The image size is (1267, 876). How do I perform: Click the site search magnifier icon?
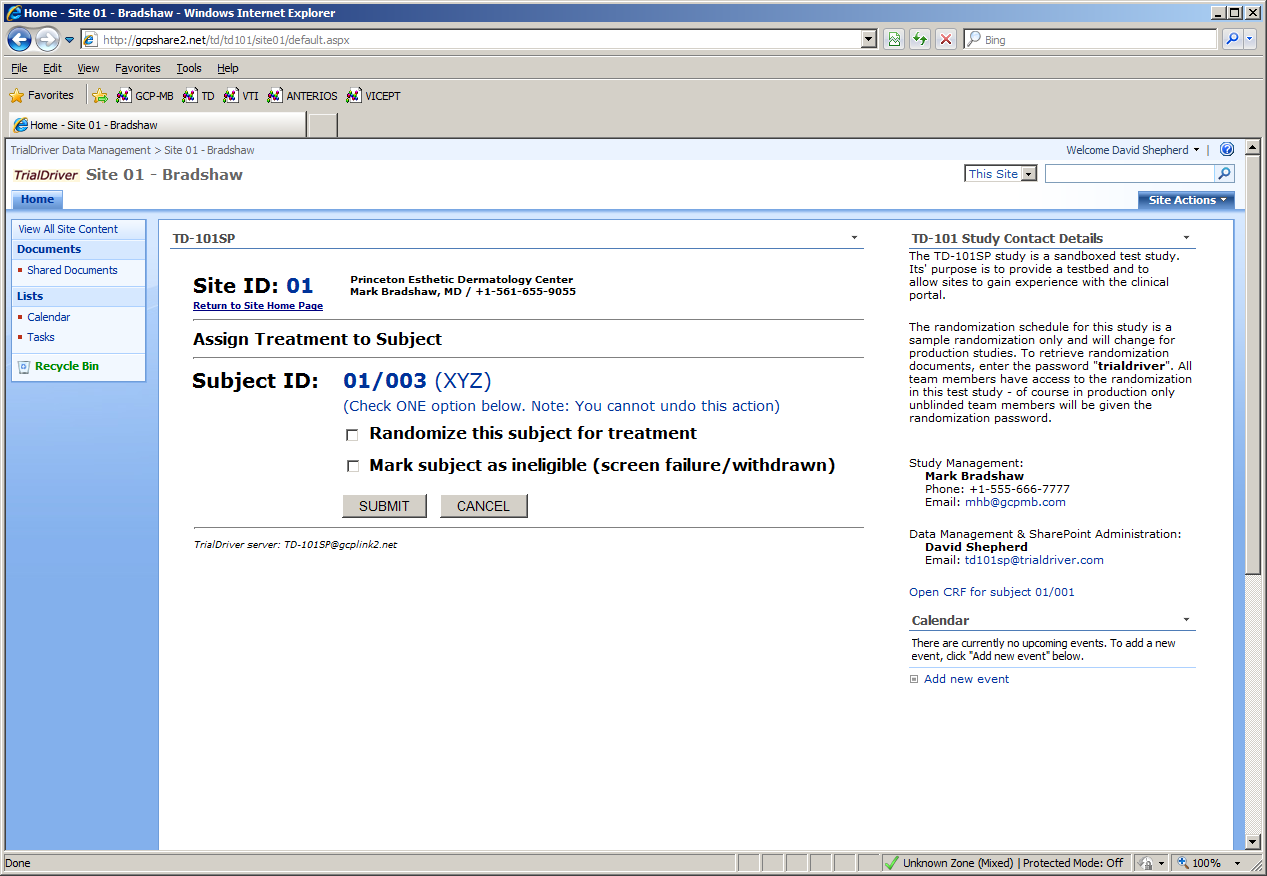tap(1224, 174)
